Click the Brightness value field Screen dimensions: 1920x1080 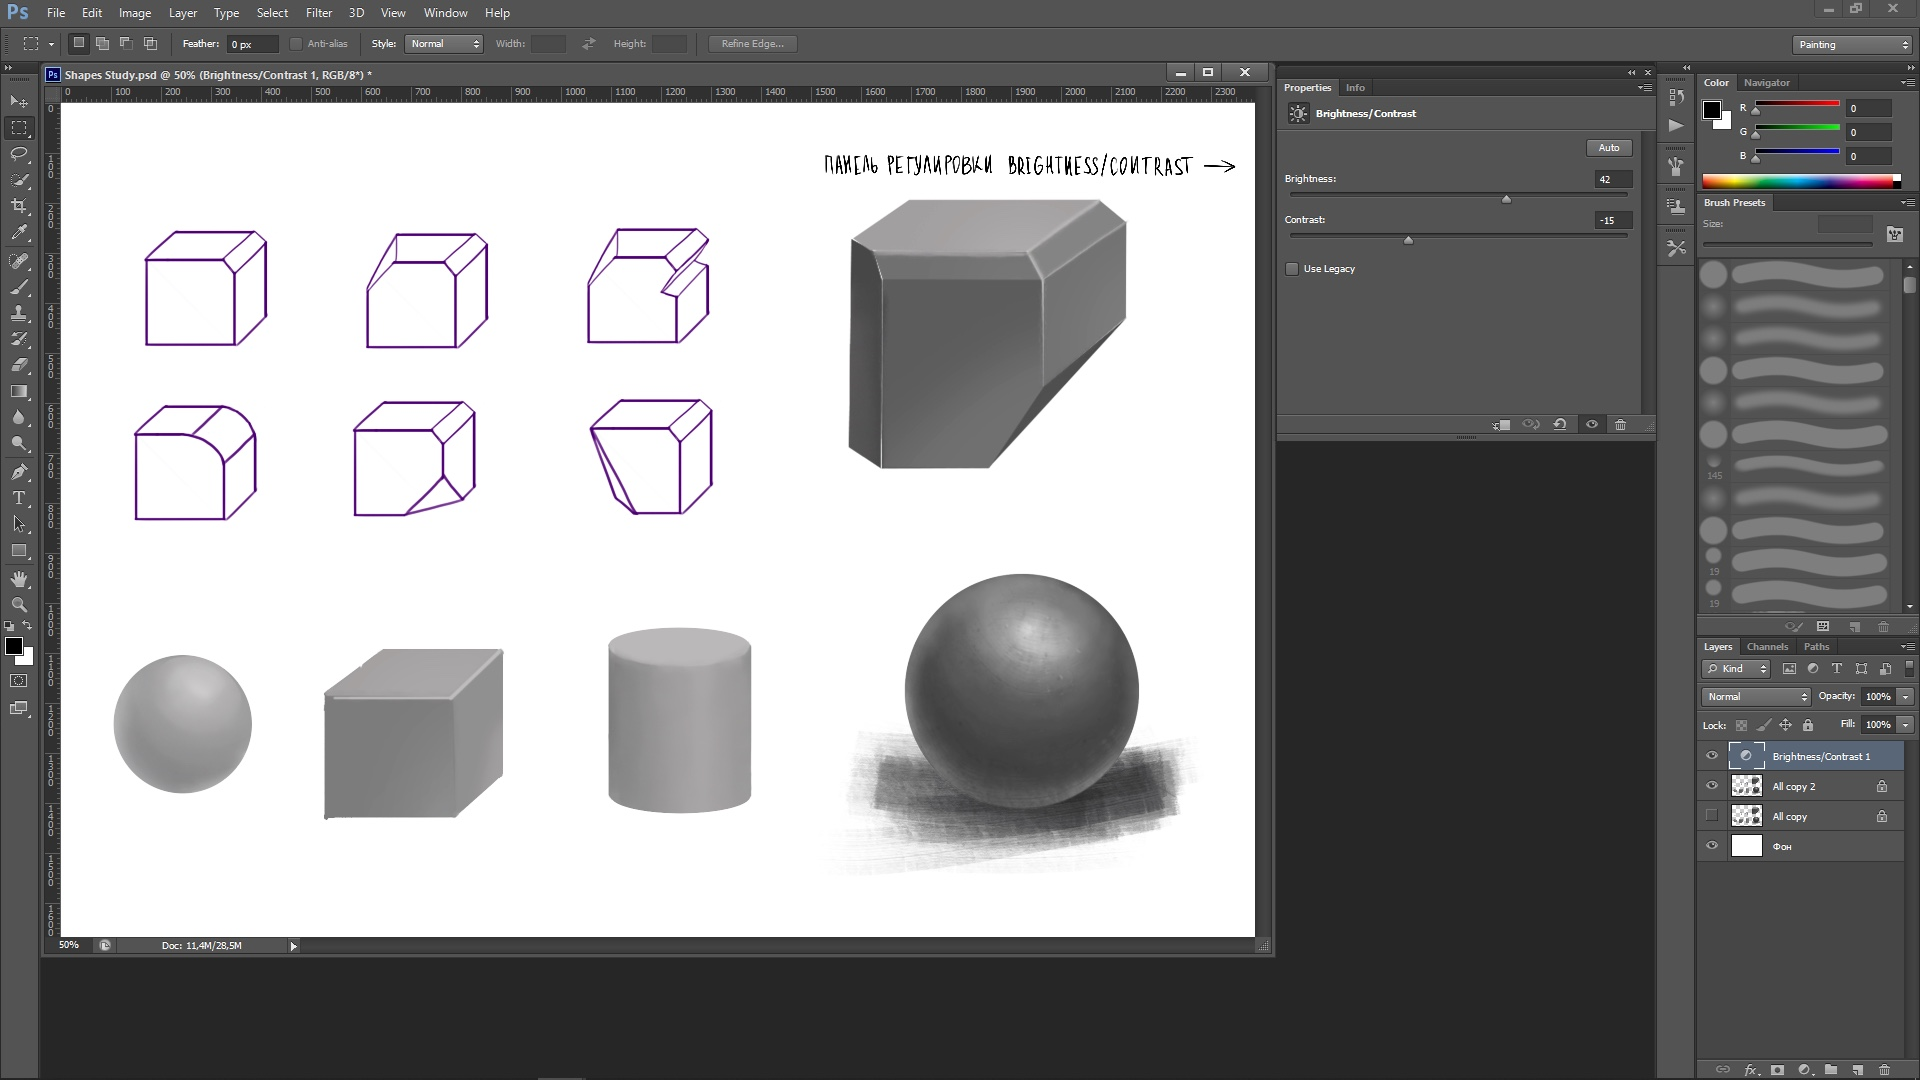pyautogui.click(x=1613, y=179)
